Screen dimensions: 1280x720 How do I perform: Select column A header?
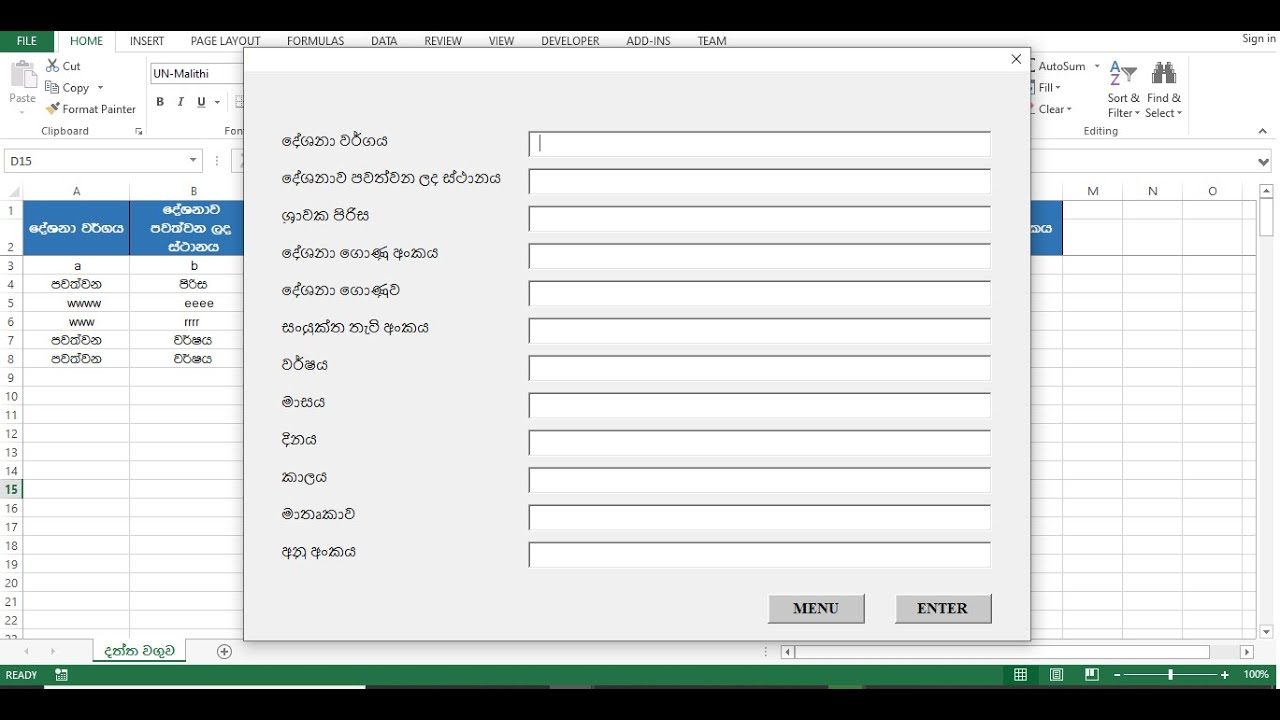tap(76, 191)
